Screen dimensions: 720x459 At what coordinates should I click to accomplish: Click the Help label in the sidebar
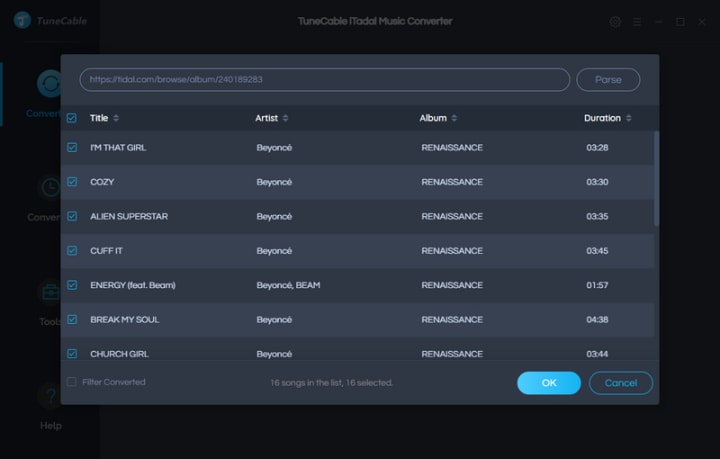coord(51,425)
